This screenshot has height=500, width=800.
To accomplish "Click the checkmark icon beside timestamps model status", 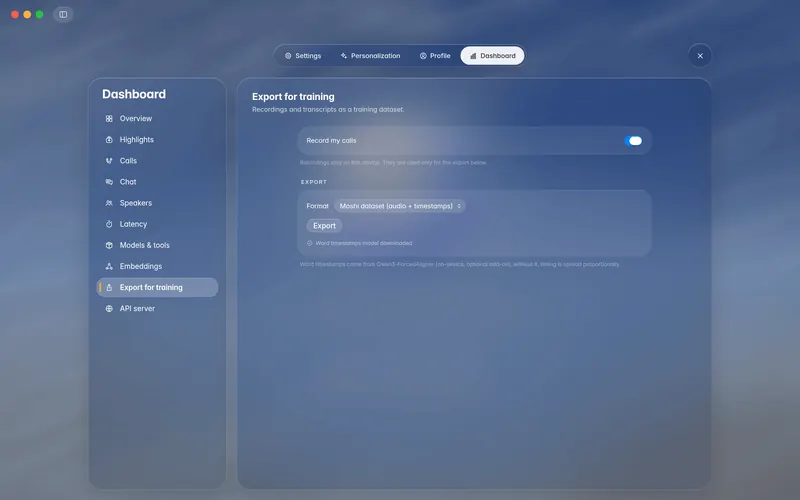I will tap(310, 243).
